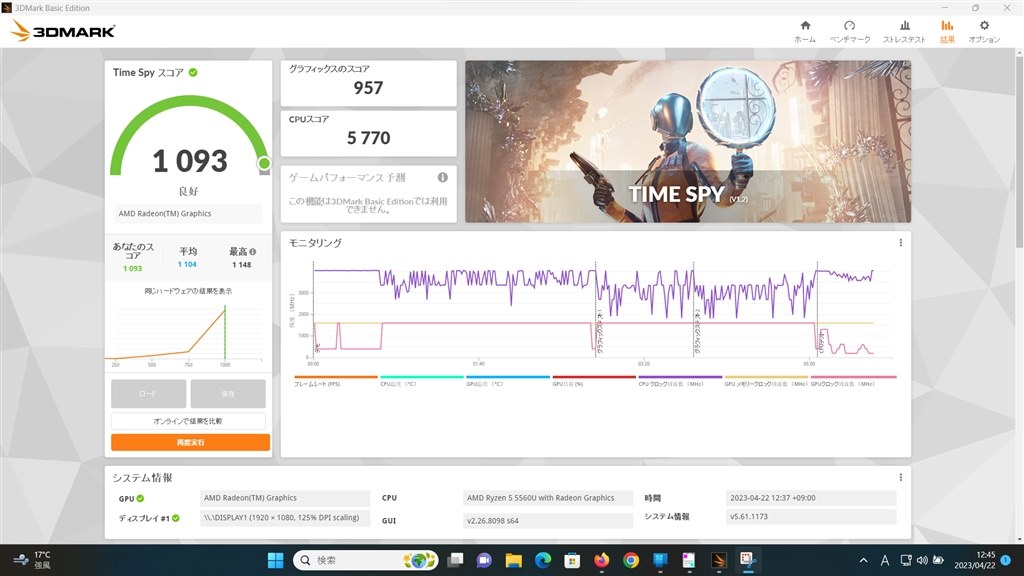
Task: Compare results online (オンラインで結果を比較)
Action: pos(188,421)
